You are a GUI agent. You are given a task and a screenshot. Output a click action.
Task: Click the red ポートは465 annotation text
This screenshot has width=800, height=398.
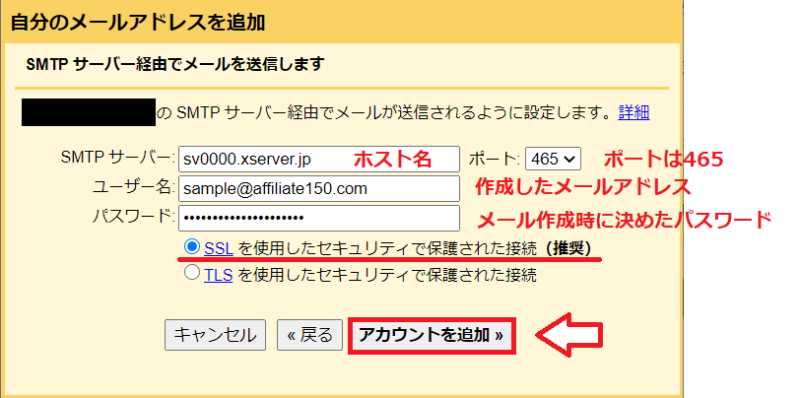(x=664, y=160)
